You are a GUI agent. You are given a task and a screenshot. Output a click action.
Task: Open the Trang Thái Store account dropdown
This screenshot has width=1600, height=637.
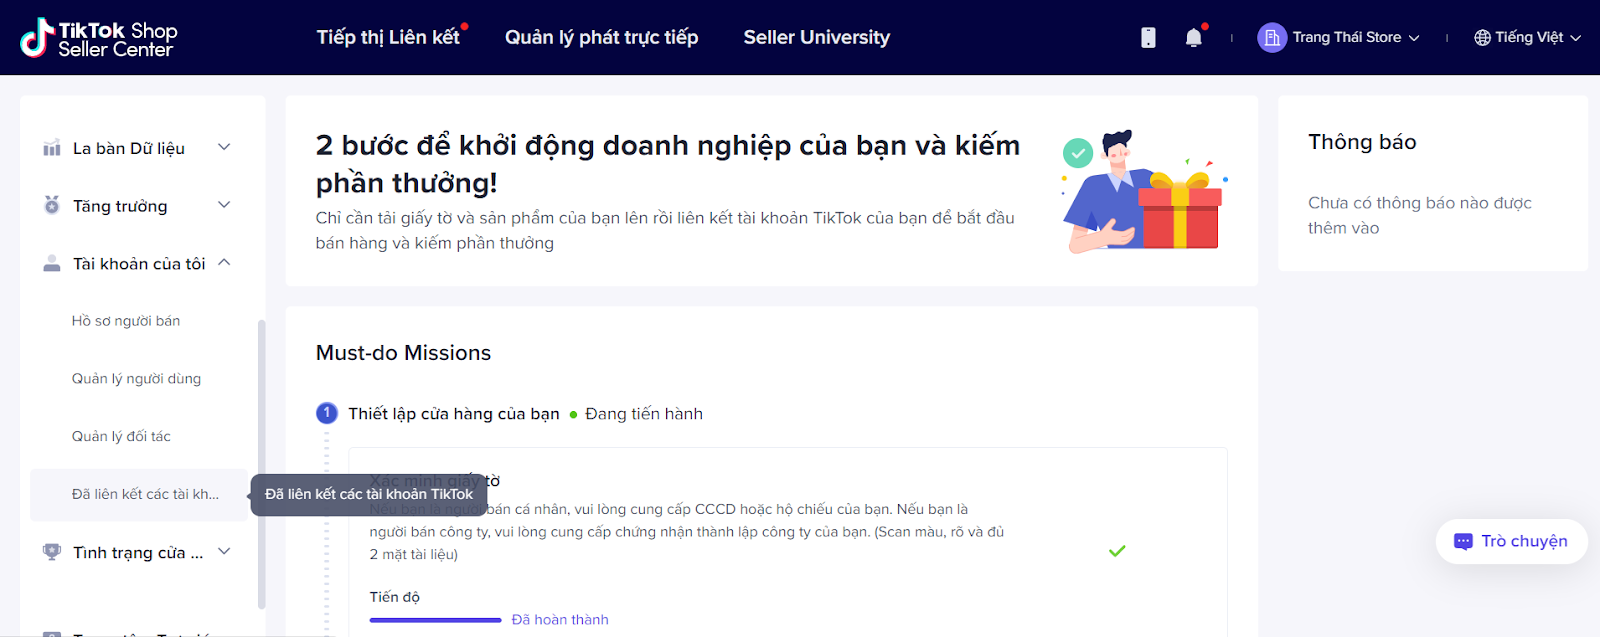(1338, 38)
